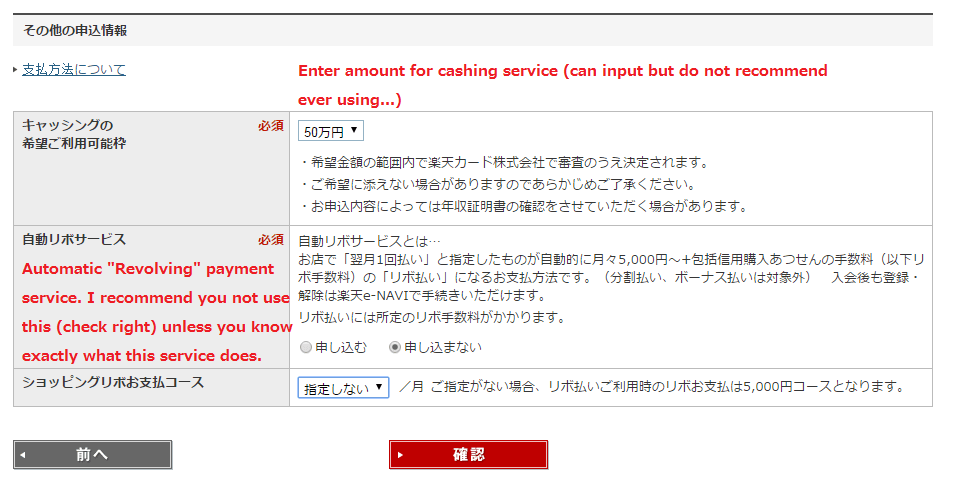The image size is (958, 489).
Task: Open the 支払方法について link
Action: [74, 70]
